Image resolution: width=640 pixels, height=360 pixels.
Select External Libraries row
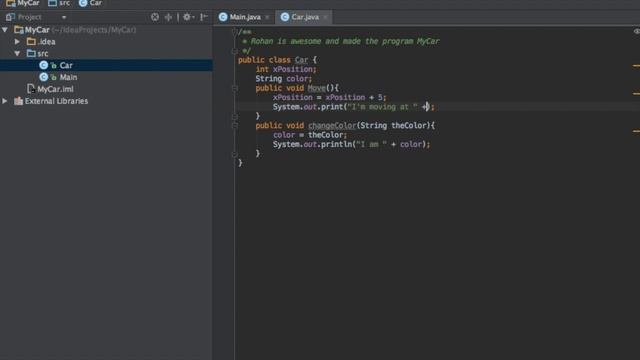[x=106, y=101]
